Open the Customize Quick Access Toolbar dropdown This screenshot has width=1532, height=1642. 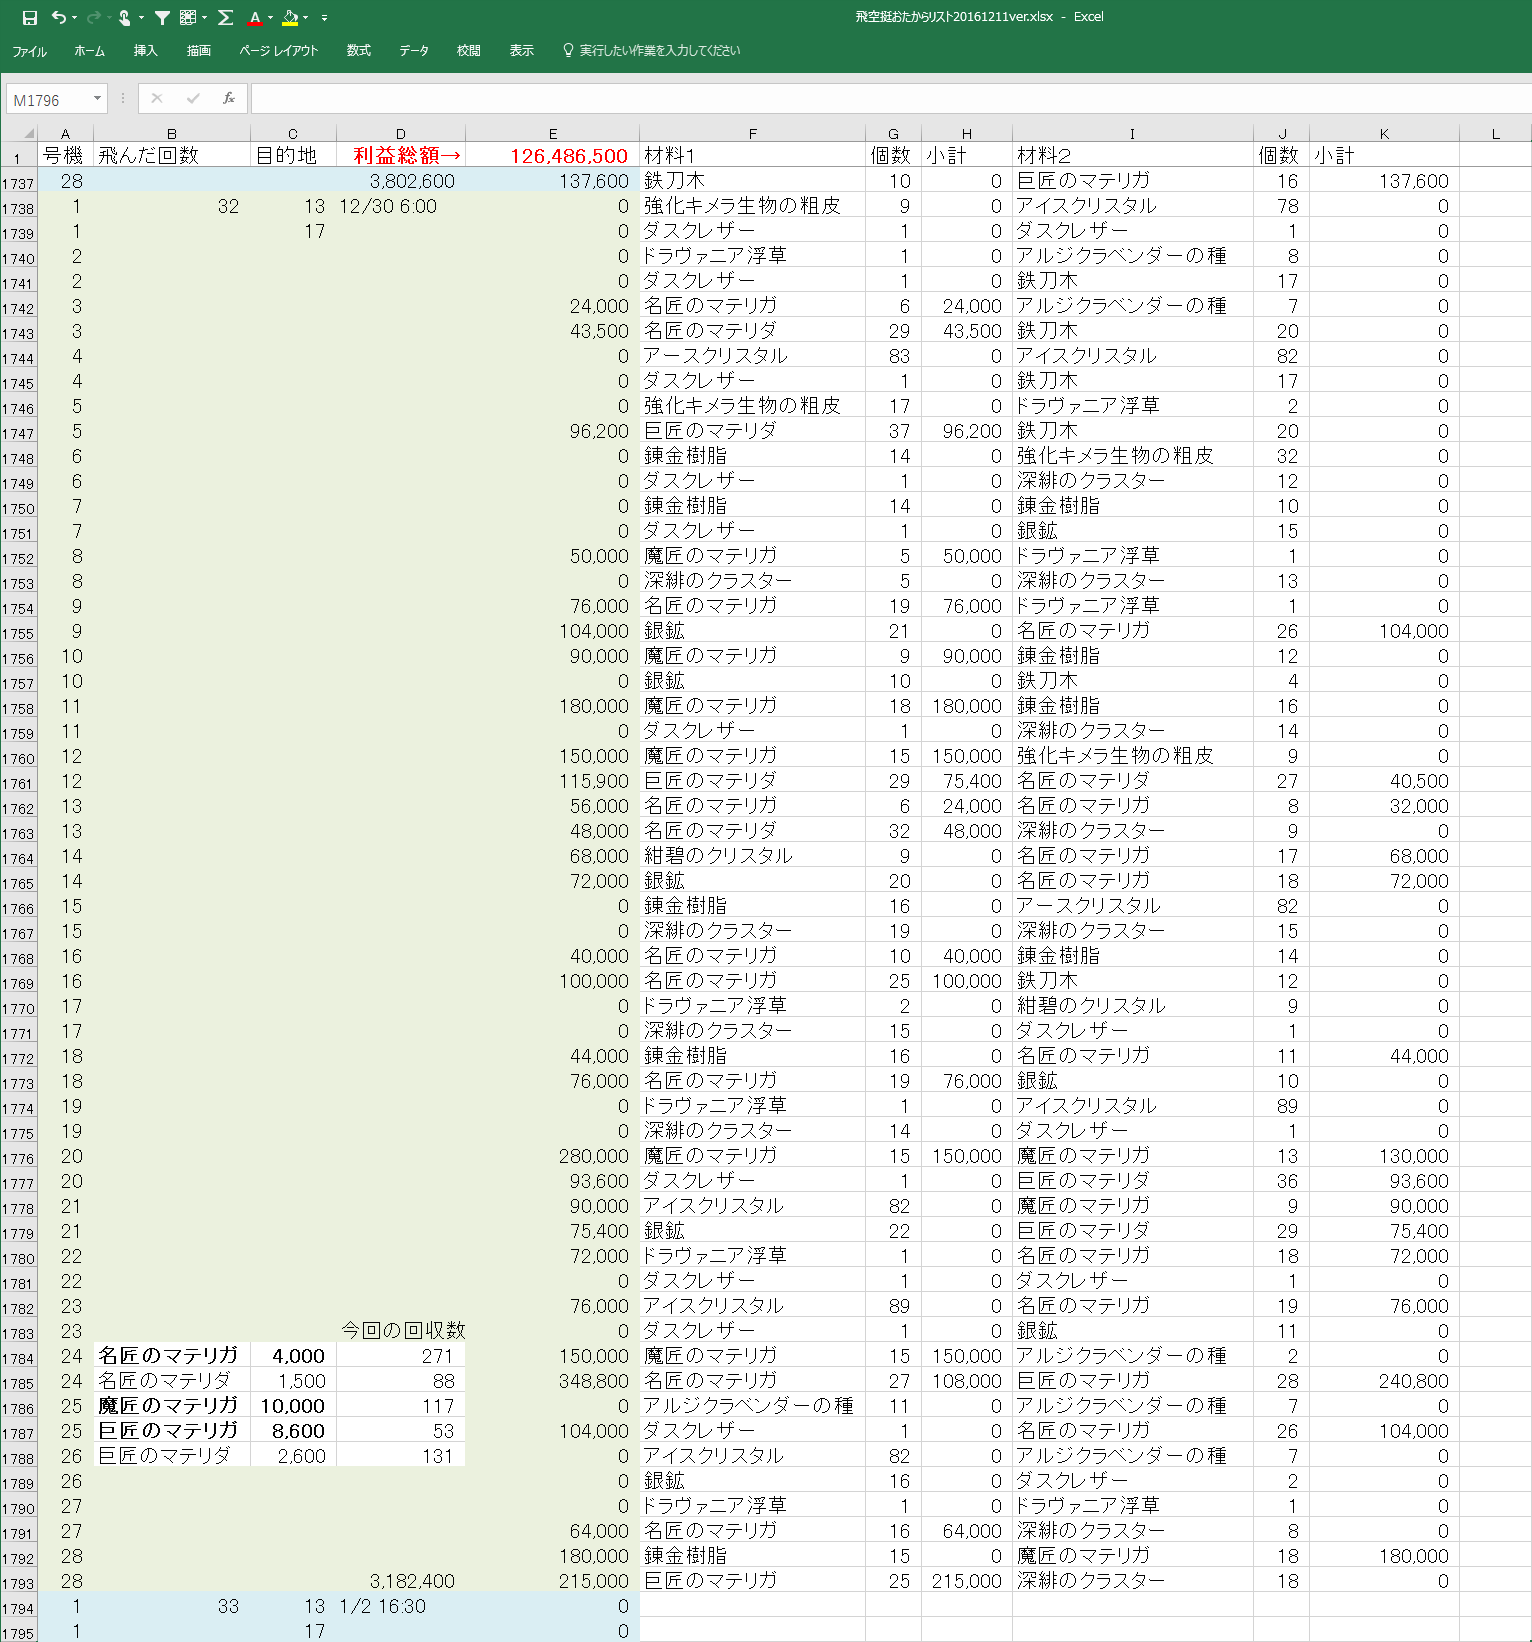coord(324,18)
